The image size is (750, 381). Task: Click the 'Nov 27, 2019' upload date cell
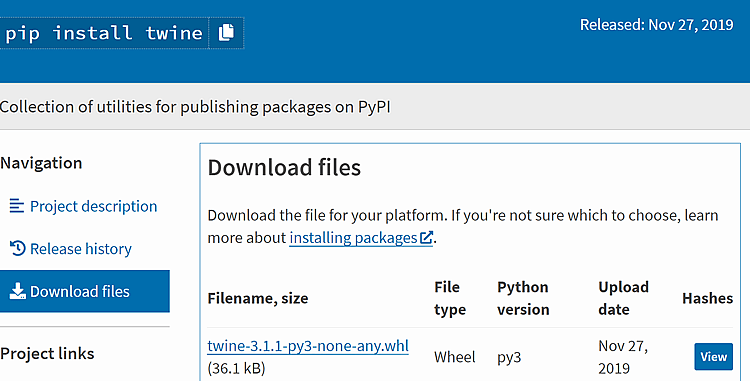pyautogui.click(x=623, y=357)
